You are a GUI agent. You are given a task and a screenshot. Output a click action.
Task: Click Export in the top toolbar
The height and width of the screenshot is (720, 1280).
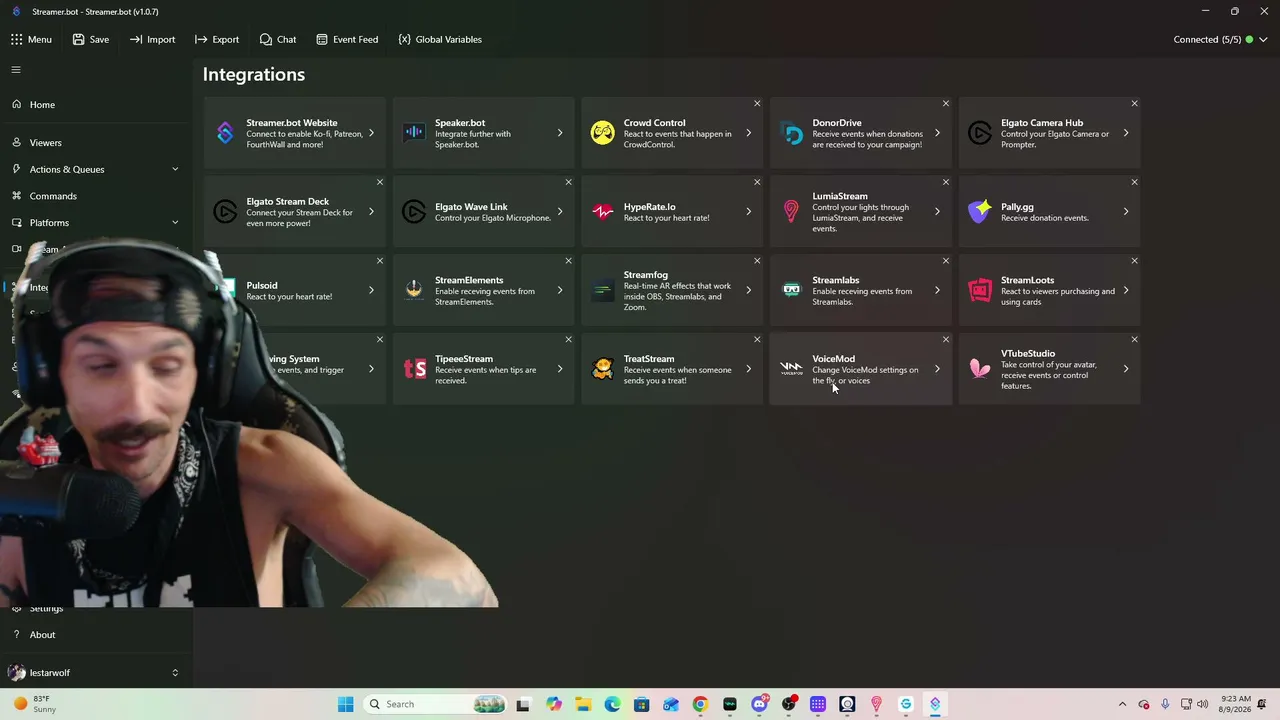(217, 39)
